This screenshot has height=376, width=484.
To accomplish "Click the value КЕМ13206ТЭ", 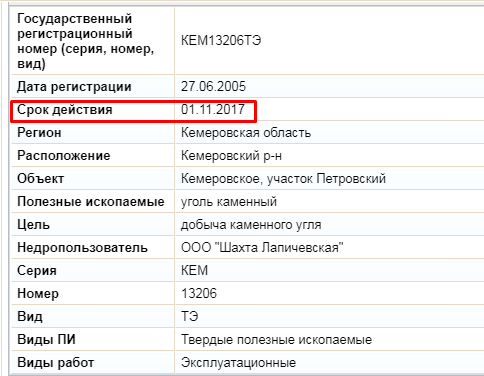I will (x=221, y=41).
